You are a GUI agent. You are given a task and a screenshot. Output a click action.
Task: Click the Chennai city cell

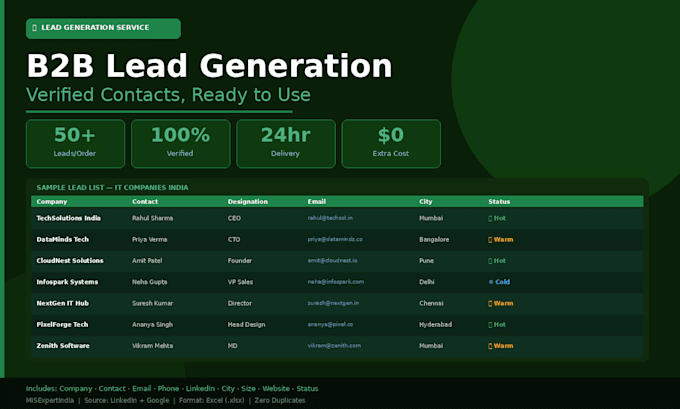click(x=431, y=303)
